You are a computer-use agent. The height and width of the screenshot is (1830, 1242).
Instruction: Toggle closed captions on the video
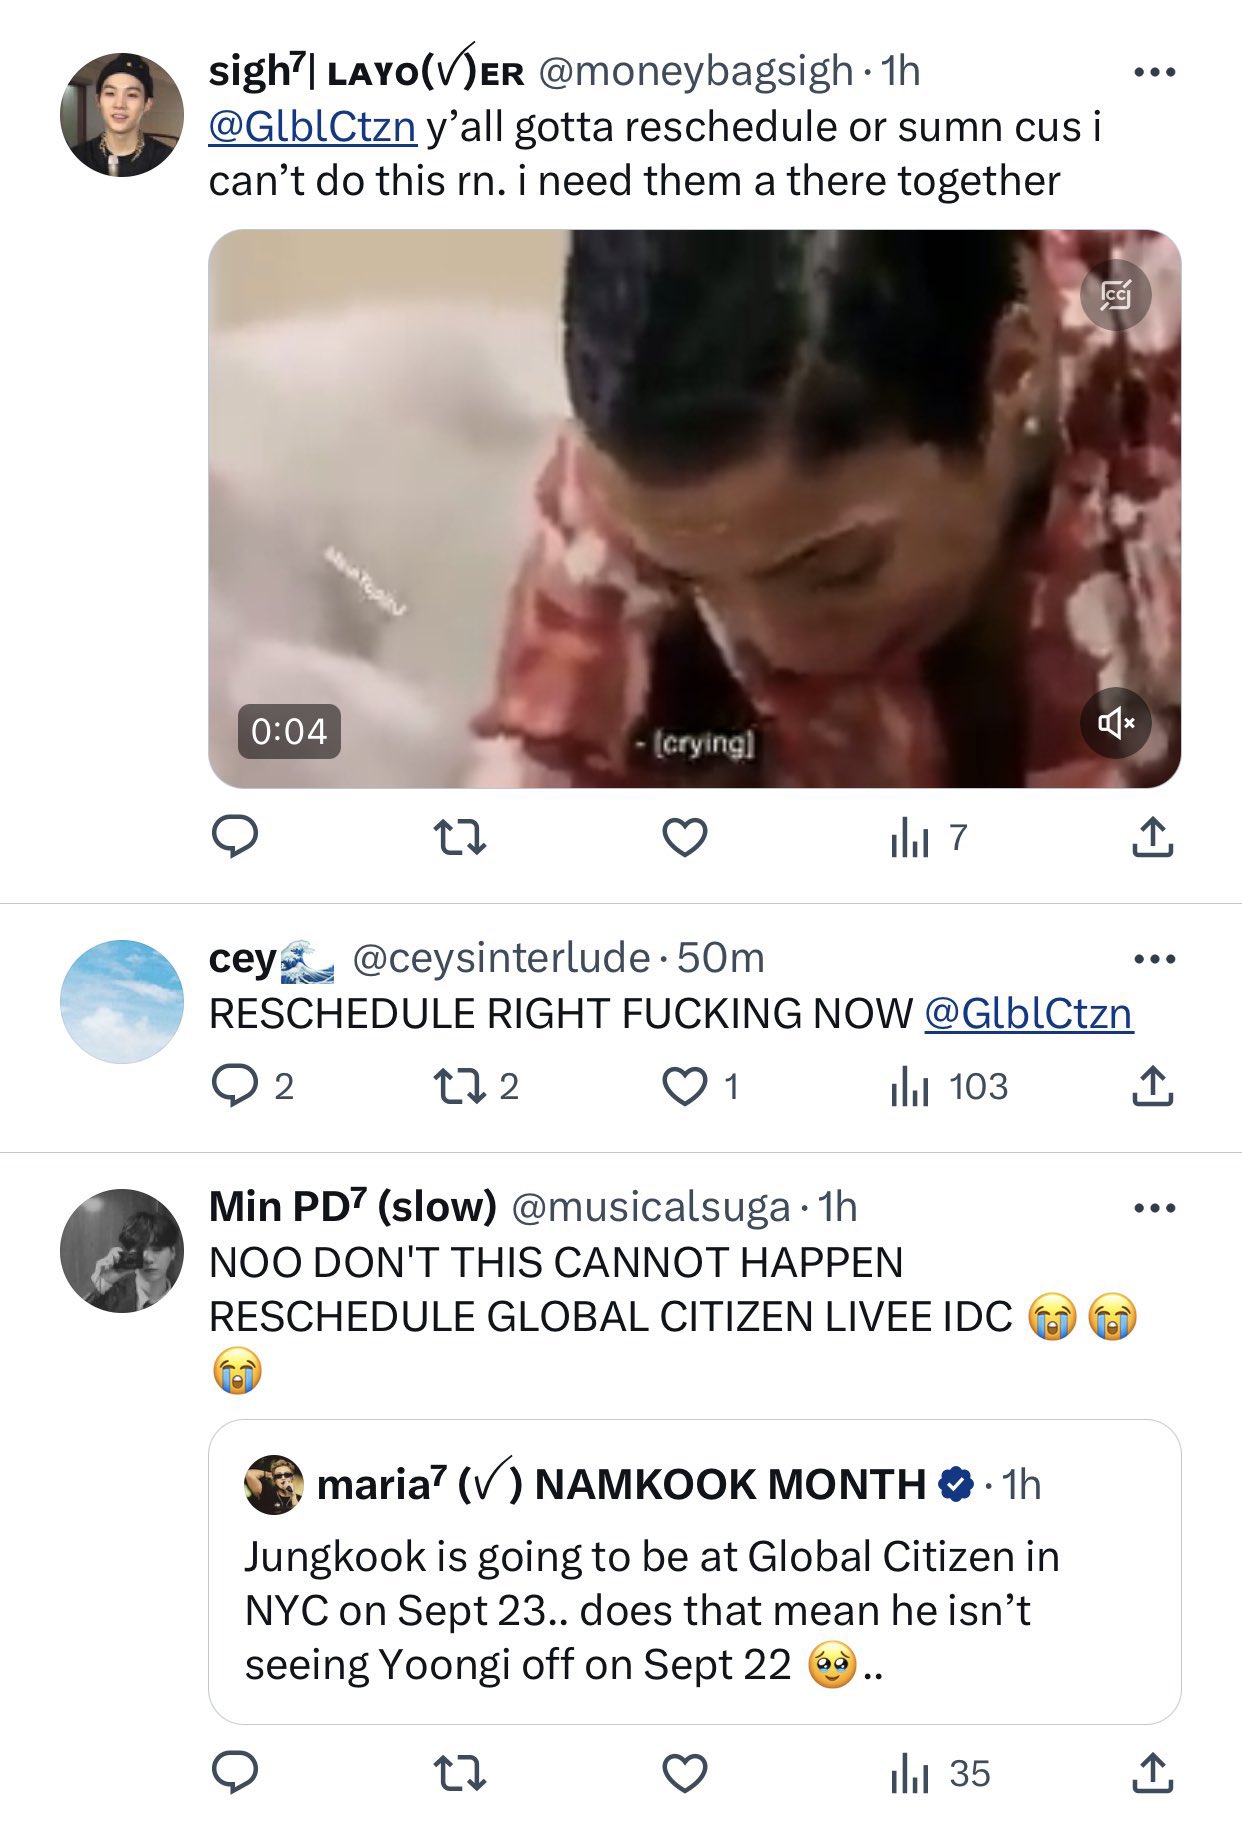(x=1116, y=296)
